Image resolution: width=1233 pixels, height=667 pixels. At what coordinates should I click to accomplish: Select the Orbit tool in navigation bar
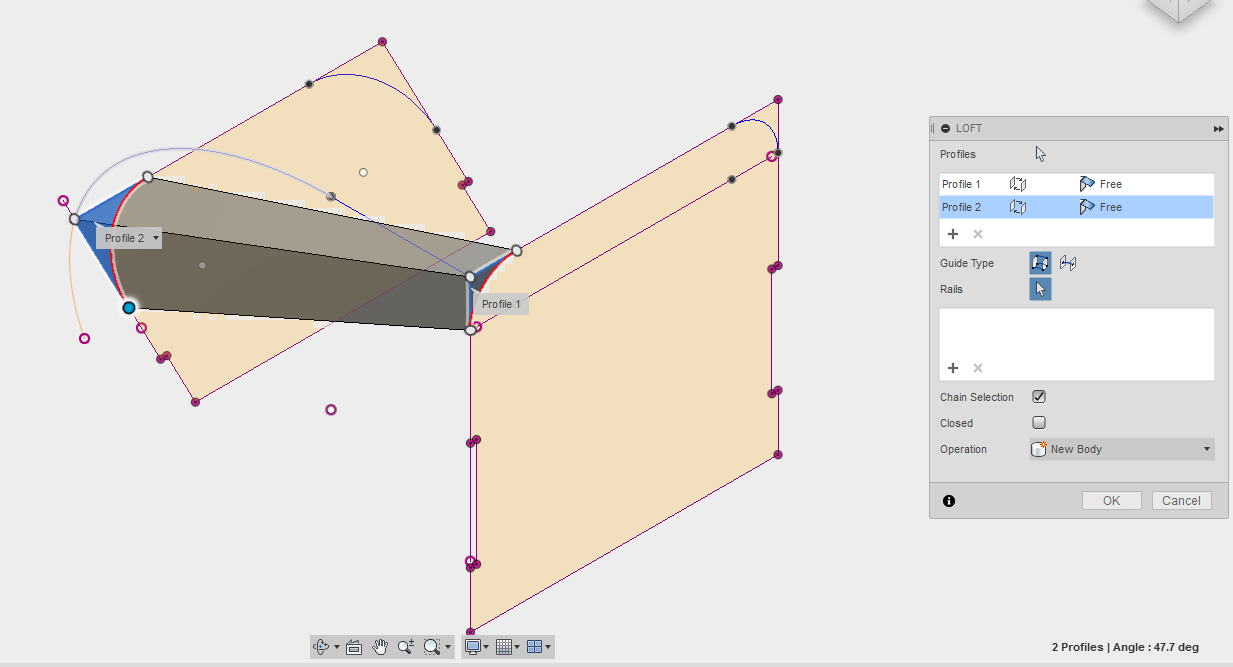tap(321, 647)
